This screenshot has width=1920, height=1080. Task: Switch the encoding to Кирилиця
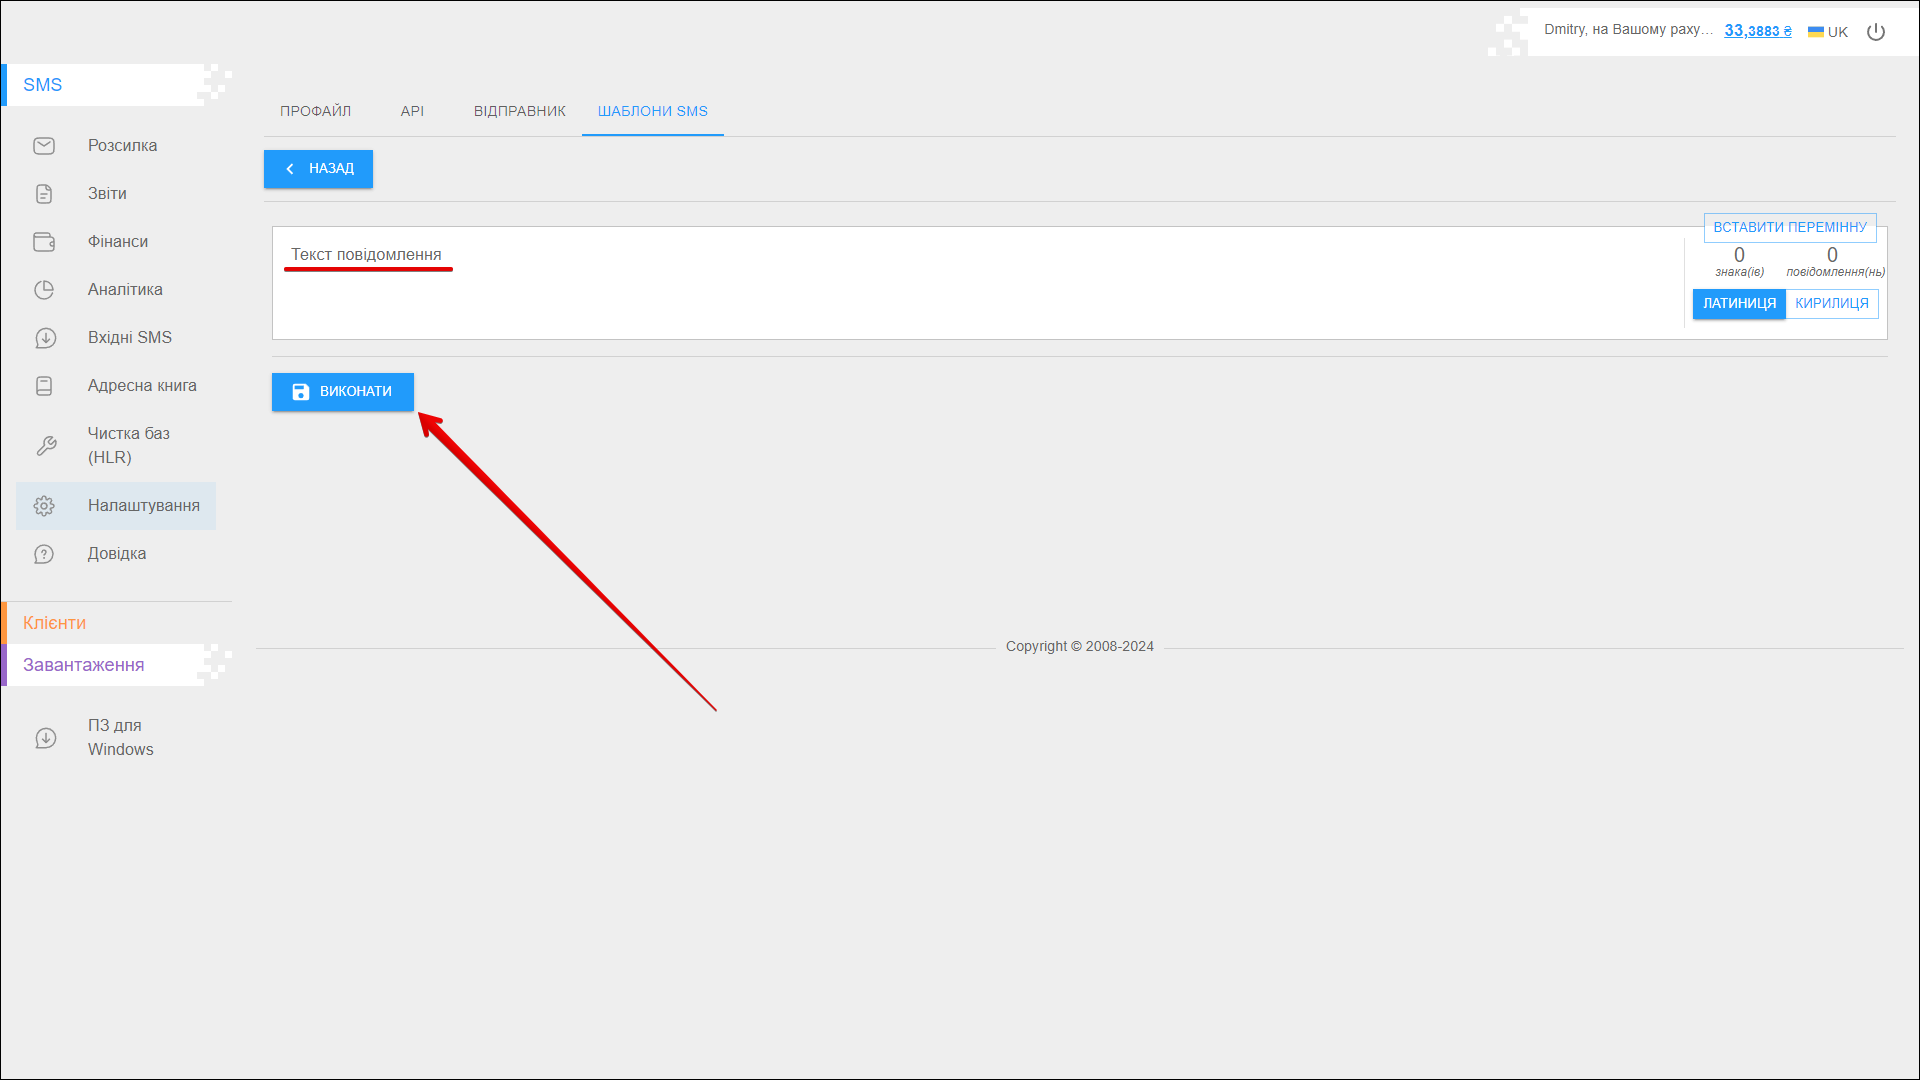pos(1831,304)
